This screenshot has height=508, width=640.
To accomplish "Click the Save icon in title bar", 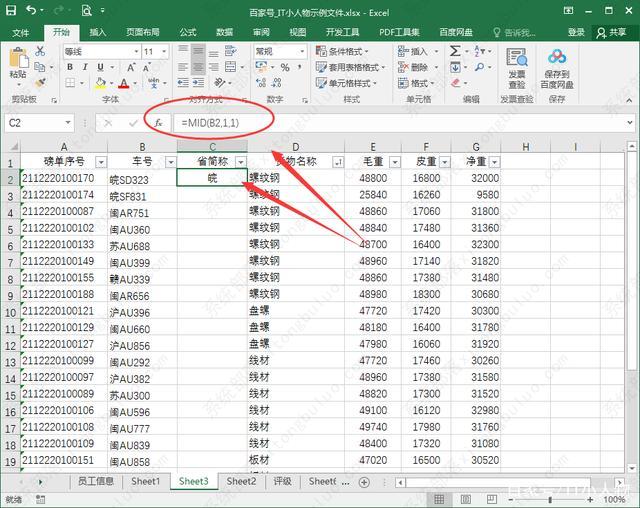I will coord(11,11).
